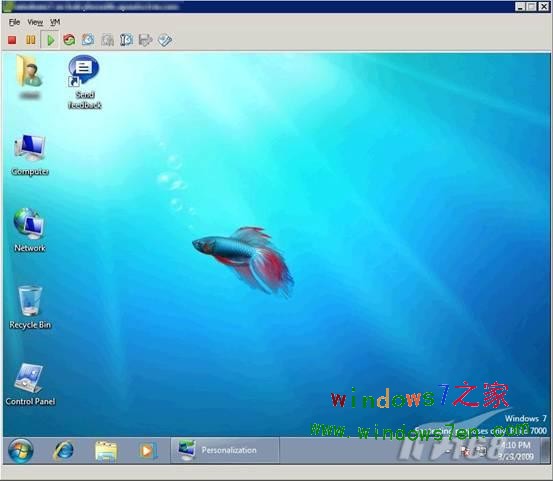Open Windows Explorer from taskbar

point(106,451)
